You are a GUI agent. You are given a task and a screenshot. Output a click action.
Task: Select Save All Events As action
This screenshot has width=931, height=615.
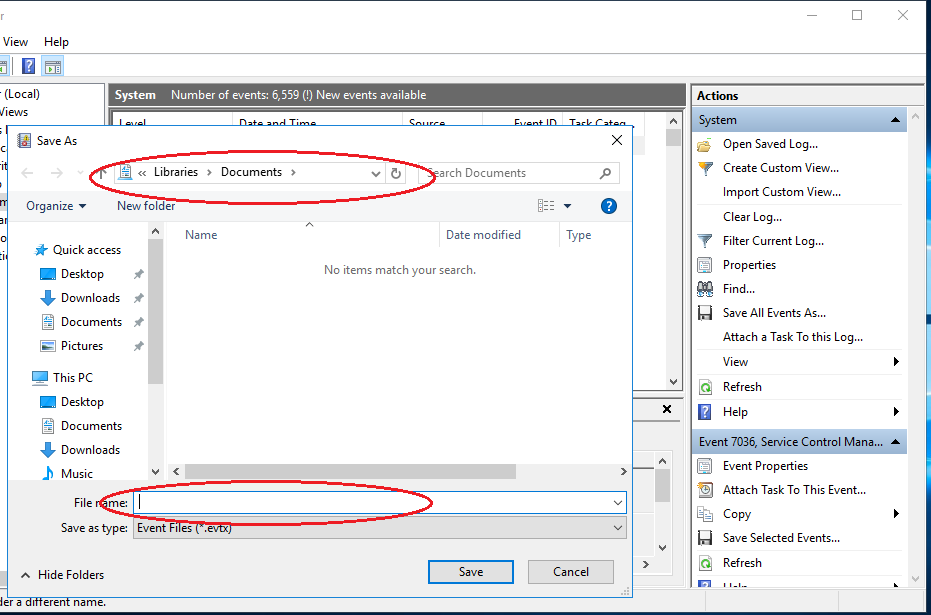point(772,312)
